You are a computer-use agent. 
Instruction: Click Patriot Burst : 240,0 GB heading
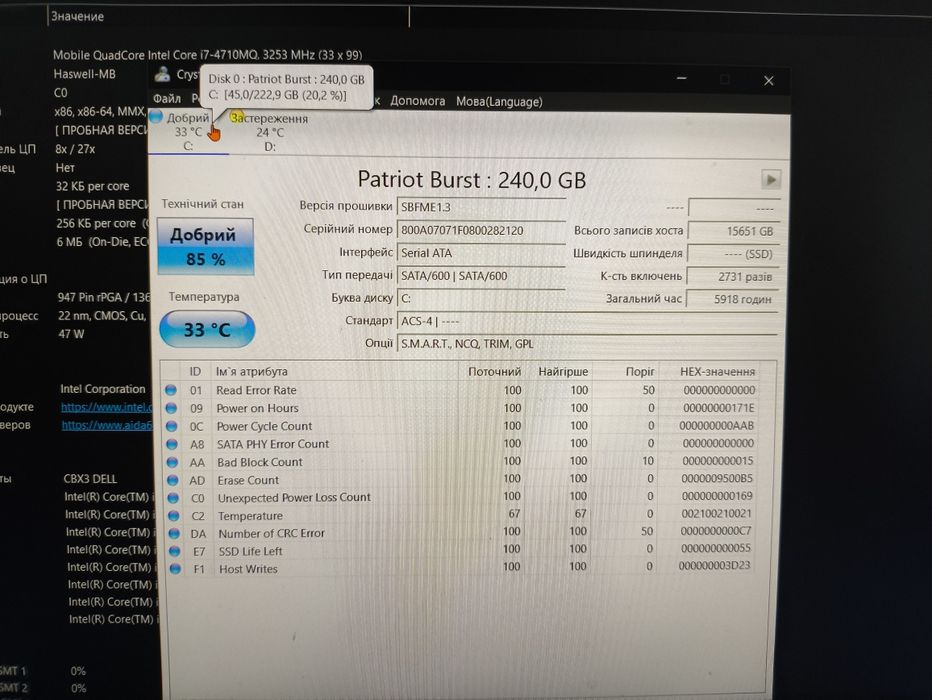click(x=471, y=180)
